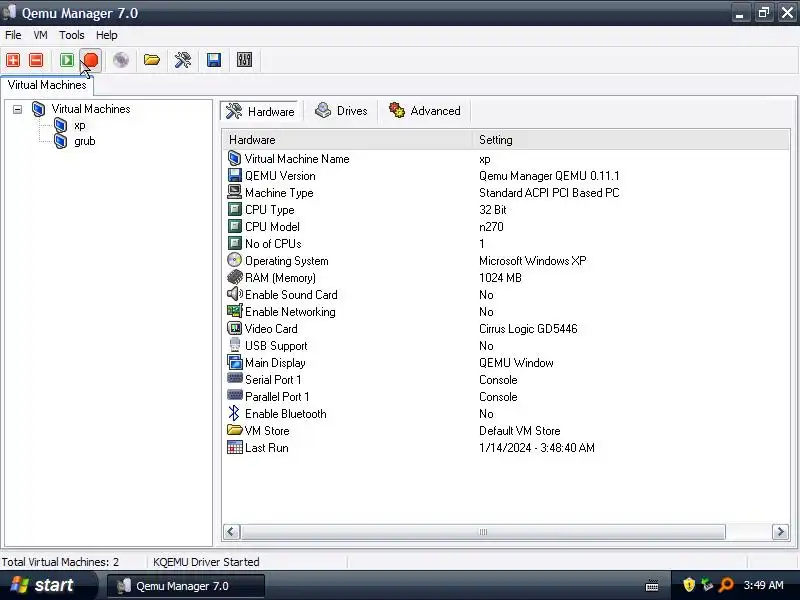Click the Enable Networking card icon
Screen dimensions: 800x600
[235, 311]
